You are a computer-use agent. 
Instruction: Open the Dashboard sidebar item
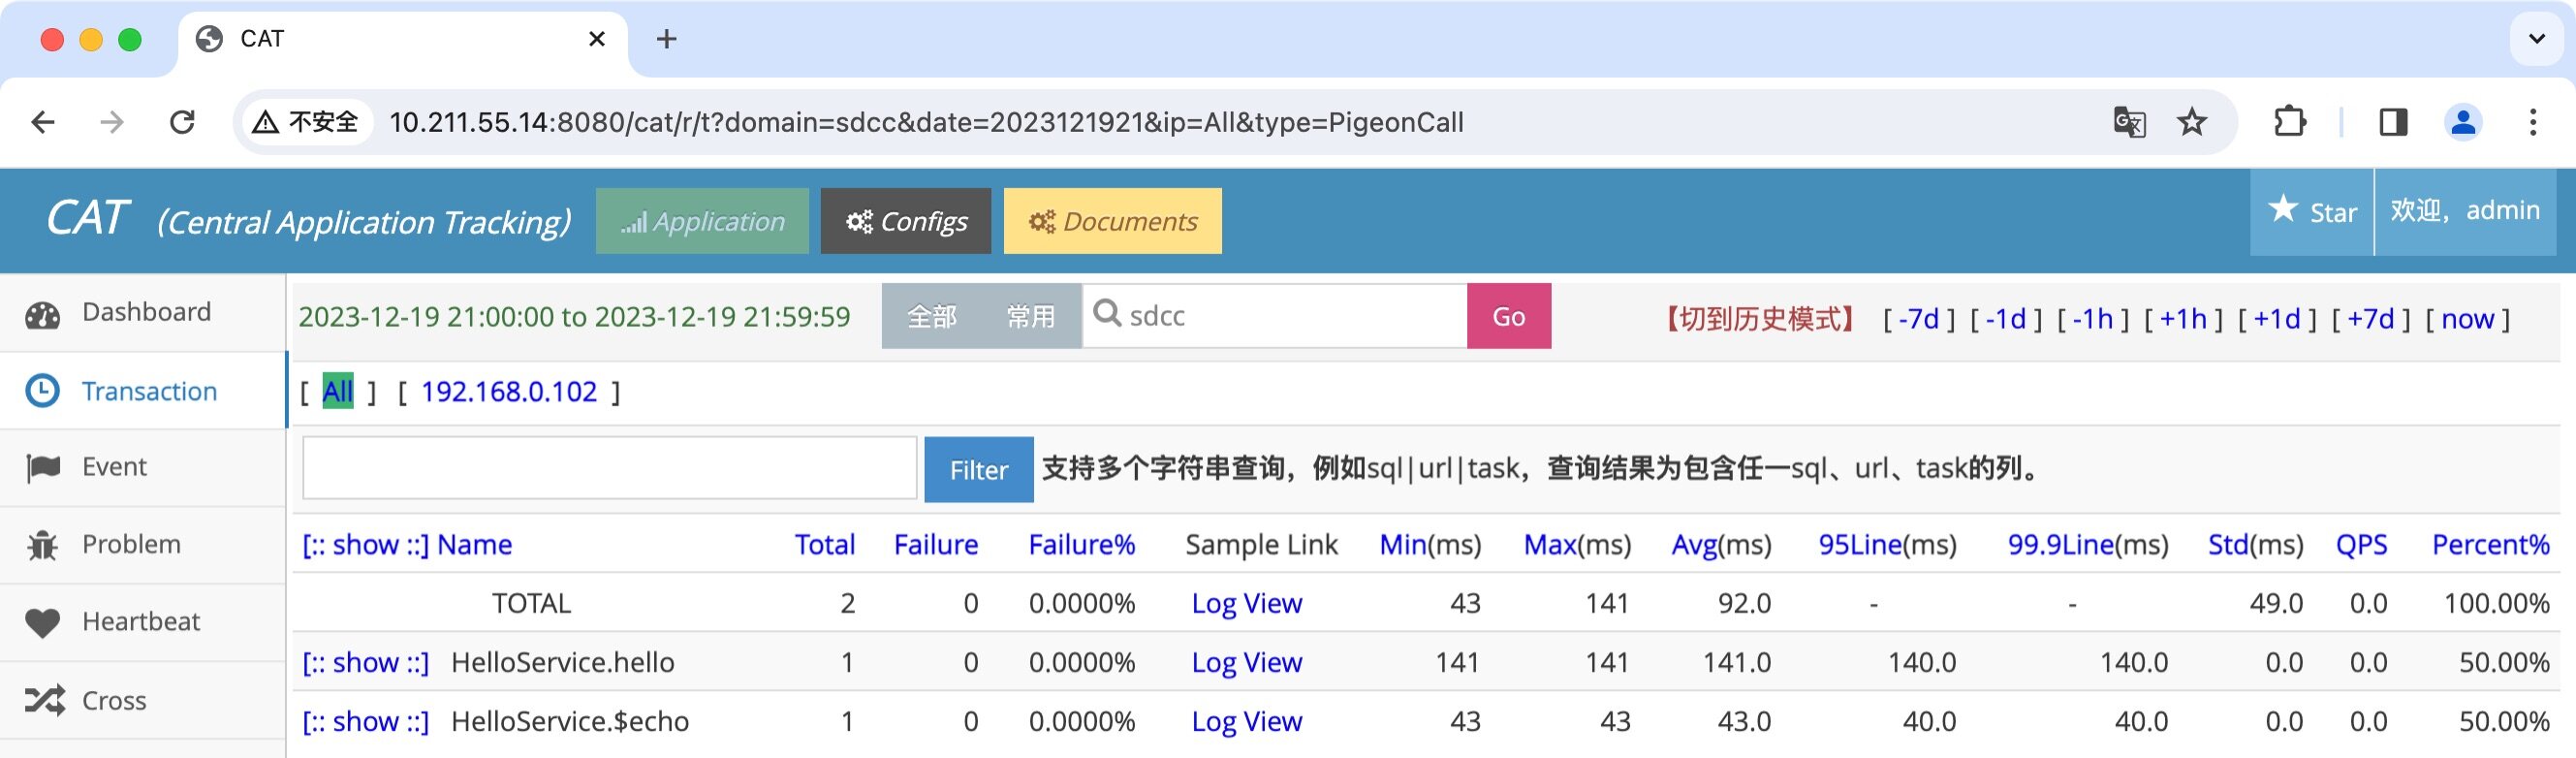pyautogui.click(x=145, y=313)
